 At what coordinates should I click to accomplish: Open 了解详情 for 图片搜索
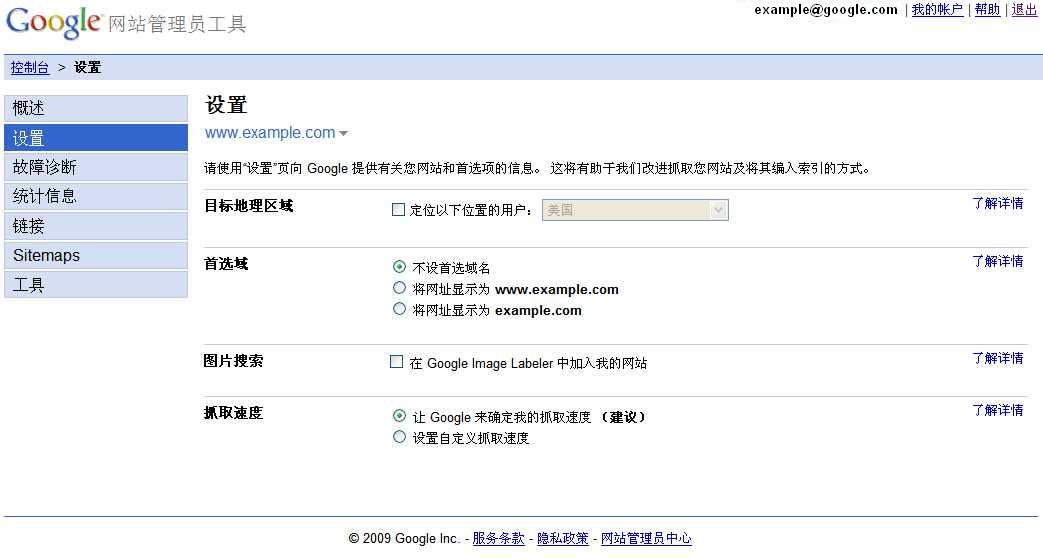998,358
